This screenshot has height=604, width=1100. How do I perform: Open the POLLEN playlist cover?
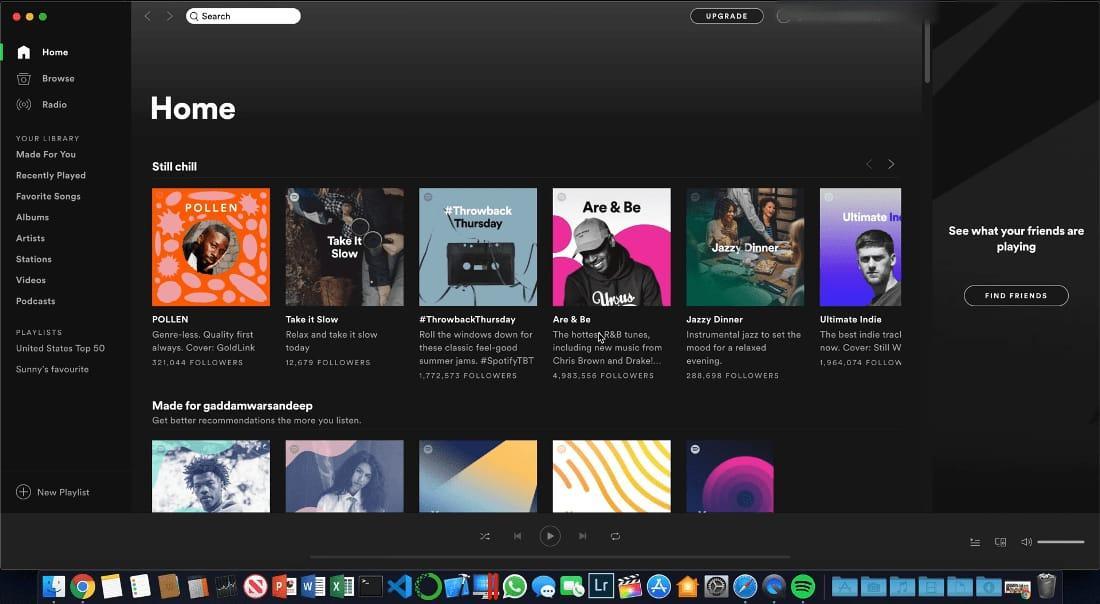coord(211,247)
